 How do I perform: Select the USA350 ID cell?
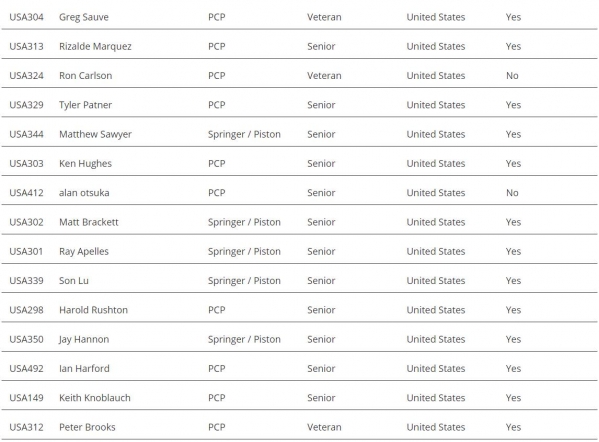26,339
